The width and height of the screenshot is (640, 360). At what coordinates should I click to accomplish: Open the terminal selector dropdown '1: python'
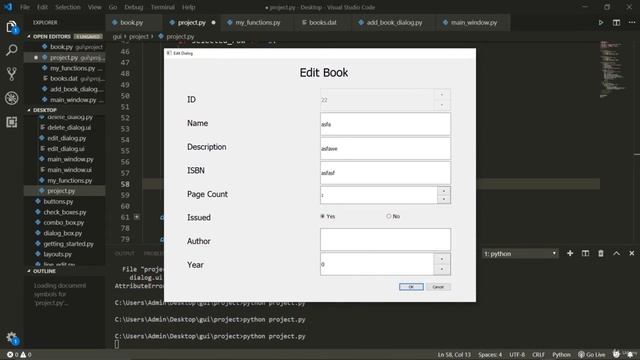coord(520,253)
